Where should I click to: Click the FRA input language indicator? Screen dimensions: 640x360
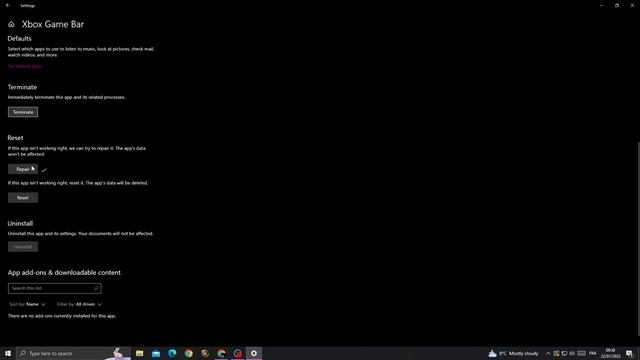pos(593,353)
